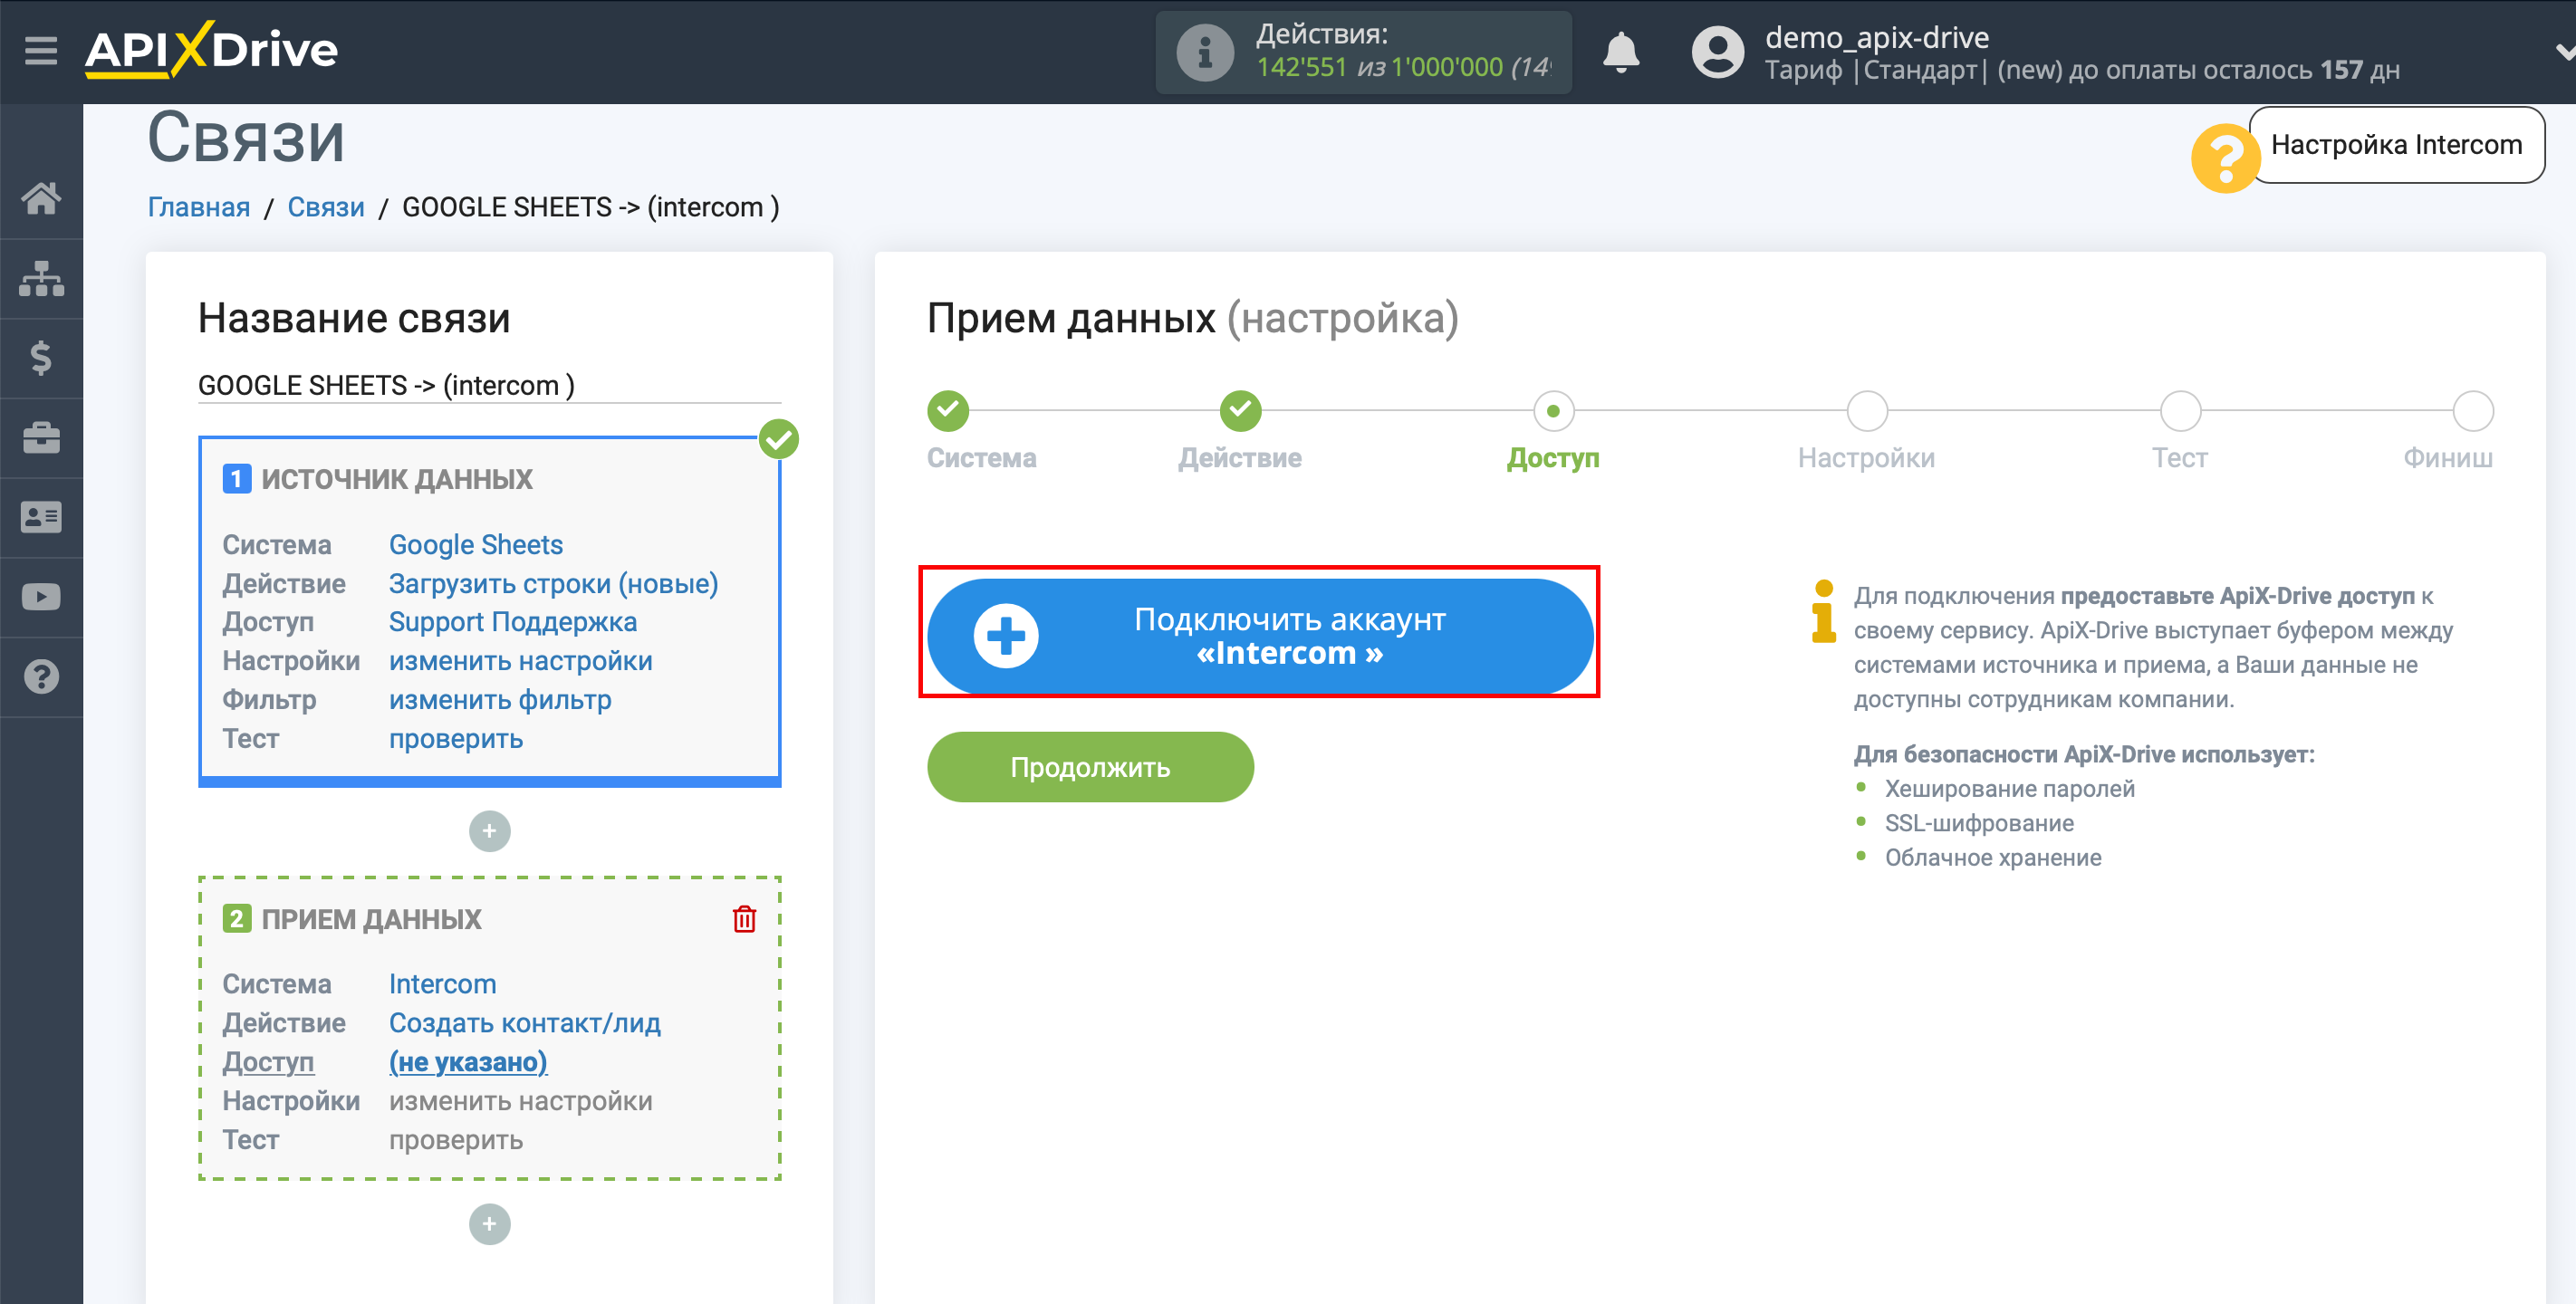Image resolution: width=2576 pixels, height=1304 pixels.
Task: Open video tutorials YouTube icon
Action: click(41, 597)
